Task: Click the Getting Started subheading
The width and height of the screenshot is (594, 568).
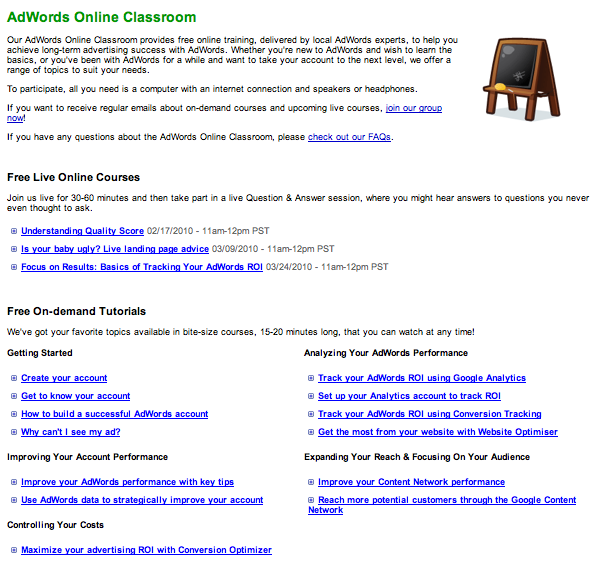Action: coord(40,353)
